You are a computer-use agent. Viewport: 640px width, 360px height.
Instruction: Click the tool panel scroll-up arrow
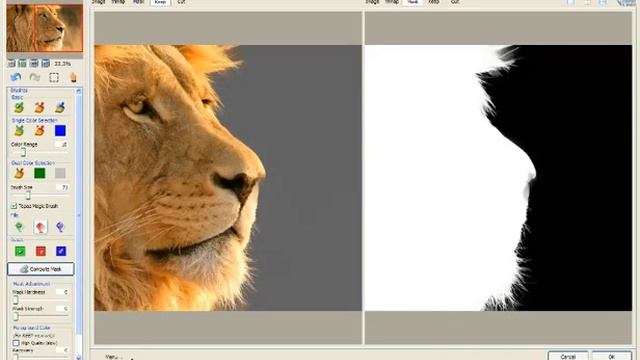click(x=78, y=91)
